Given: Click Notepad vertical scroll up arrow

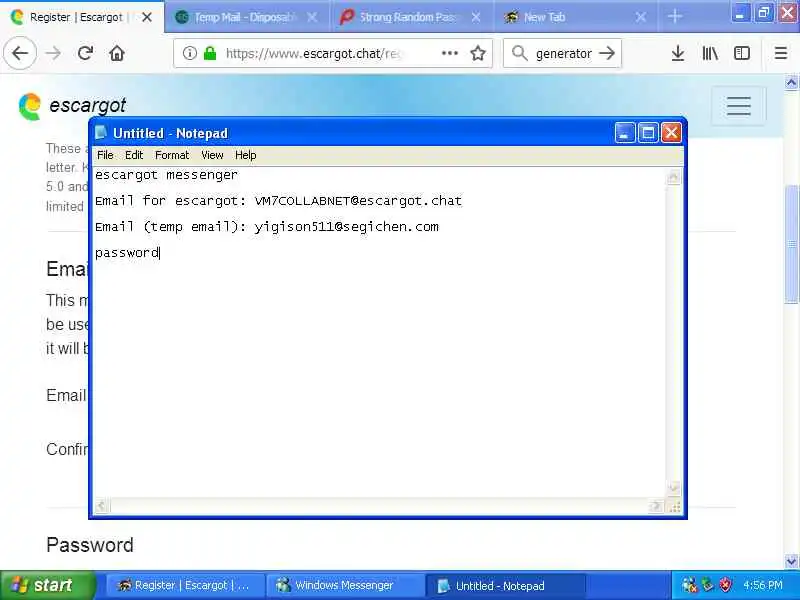Looking at the screenshot, I should click(673, 177).
